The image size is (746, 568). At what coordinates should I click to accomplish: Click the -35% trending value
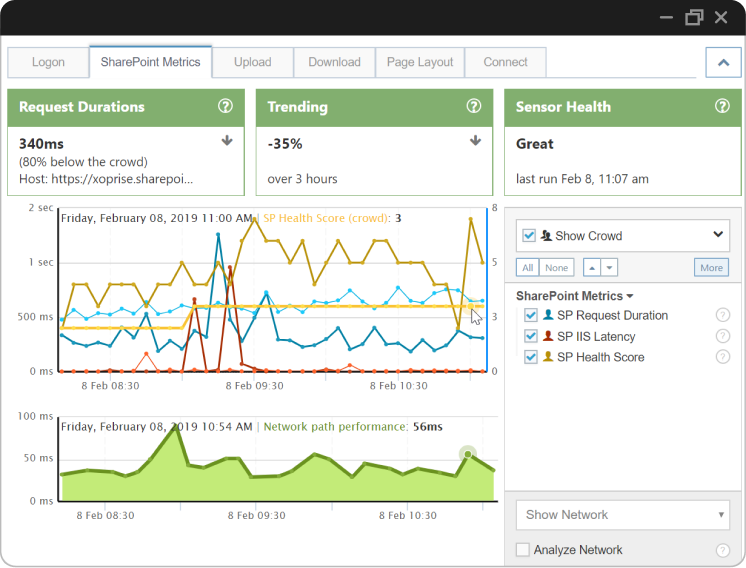(x=285, y=144)
